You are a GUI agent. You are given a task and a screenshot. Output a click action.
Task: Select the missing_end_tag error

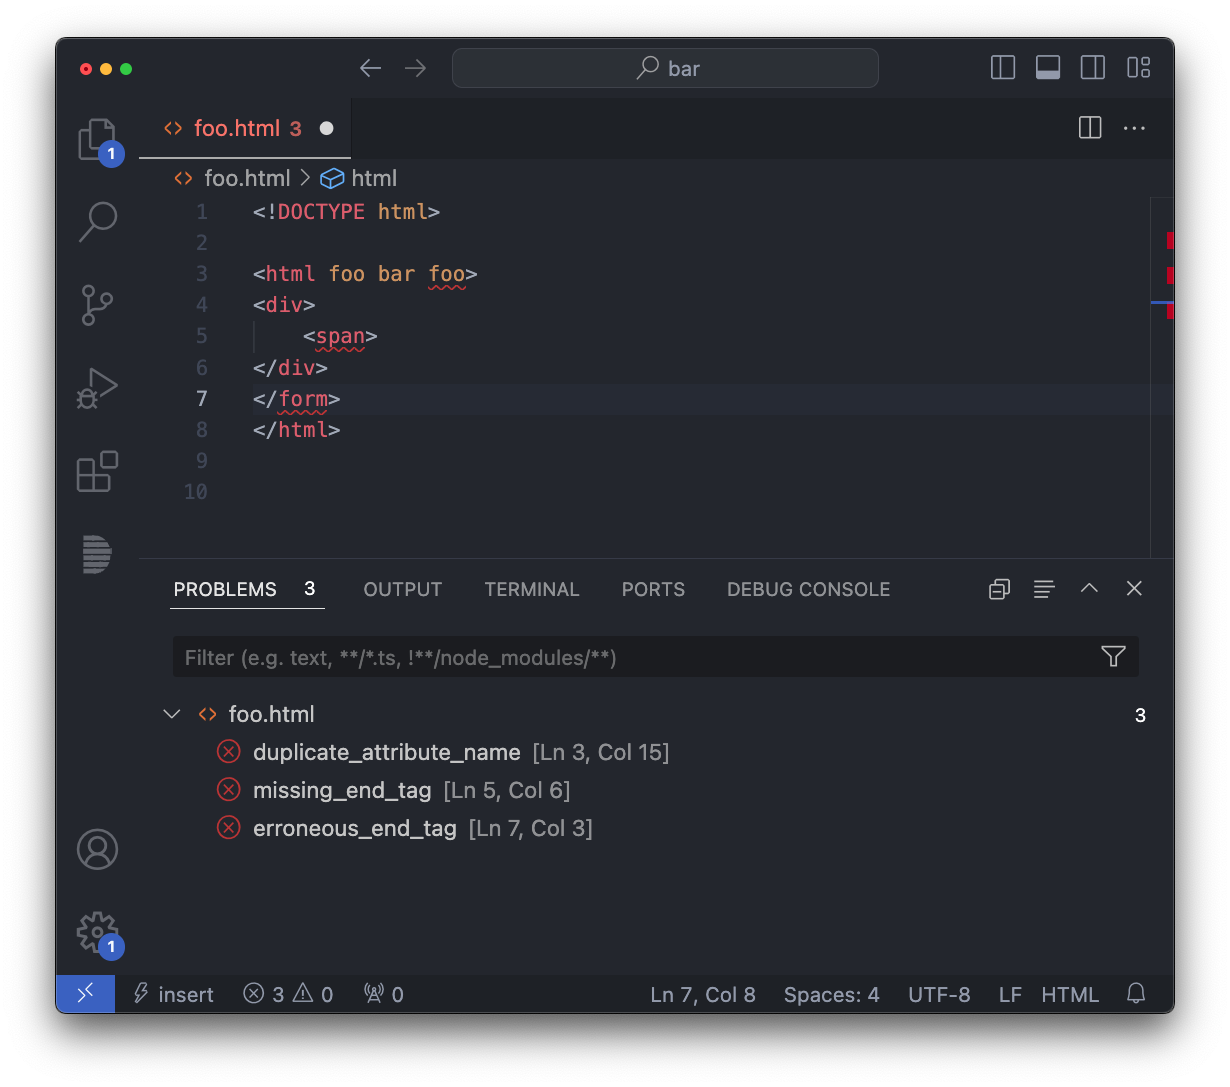(655, 790)
